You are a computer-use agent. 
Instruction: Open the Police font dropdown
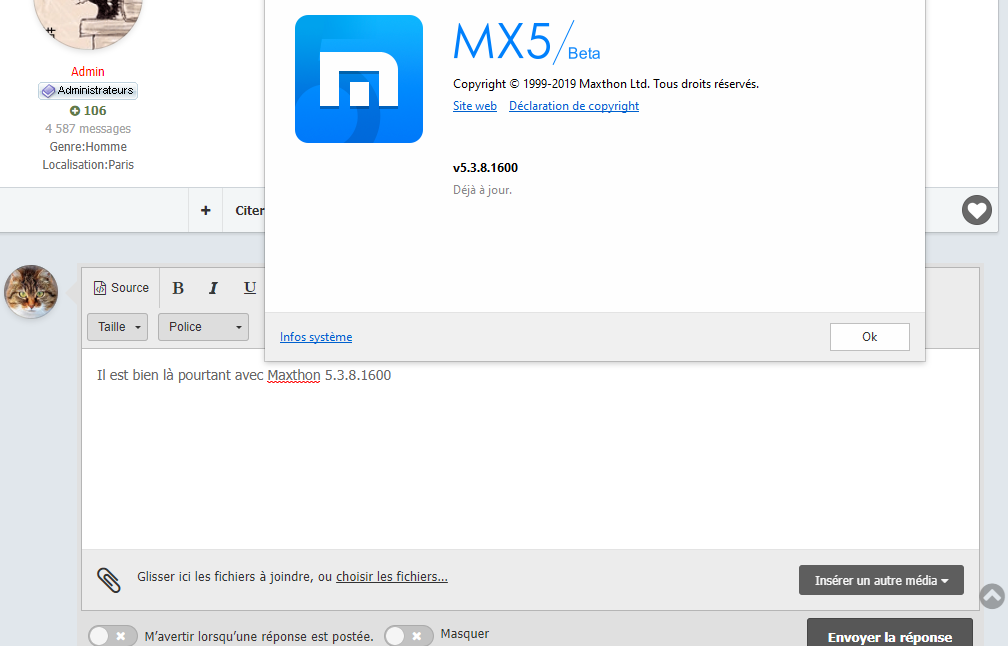point(203,327)
